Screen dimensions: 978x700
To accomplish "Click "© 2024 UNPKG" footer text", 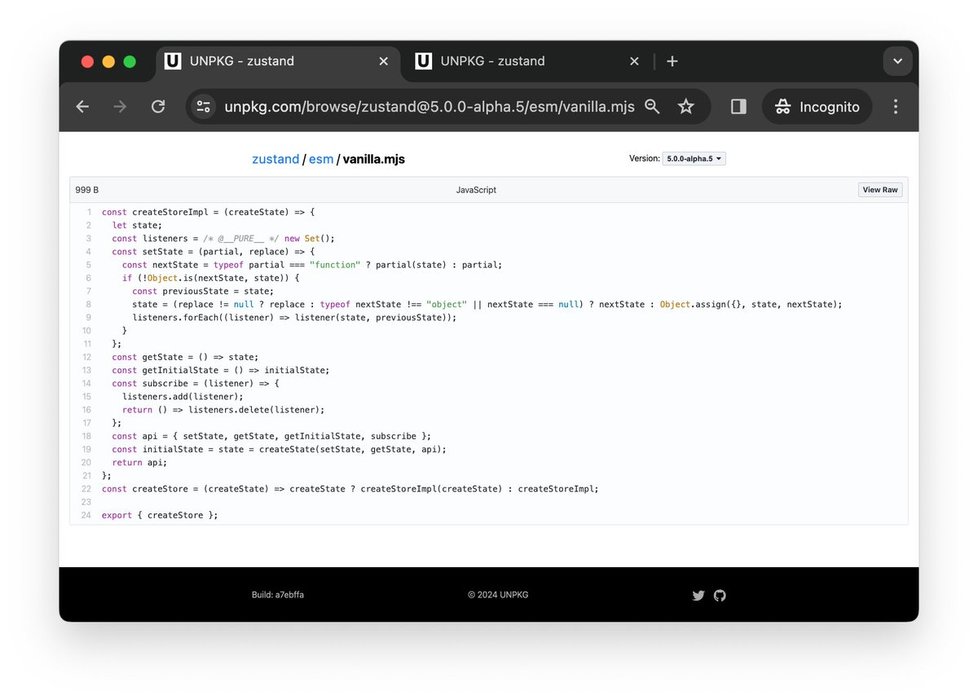I will (498, 595).
